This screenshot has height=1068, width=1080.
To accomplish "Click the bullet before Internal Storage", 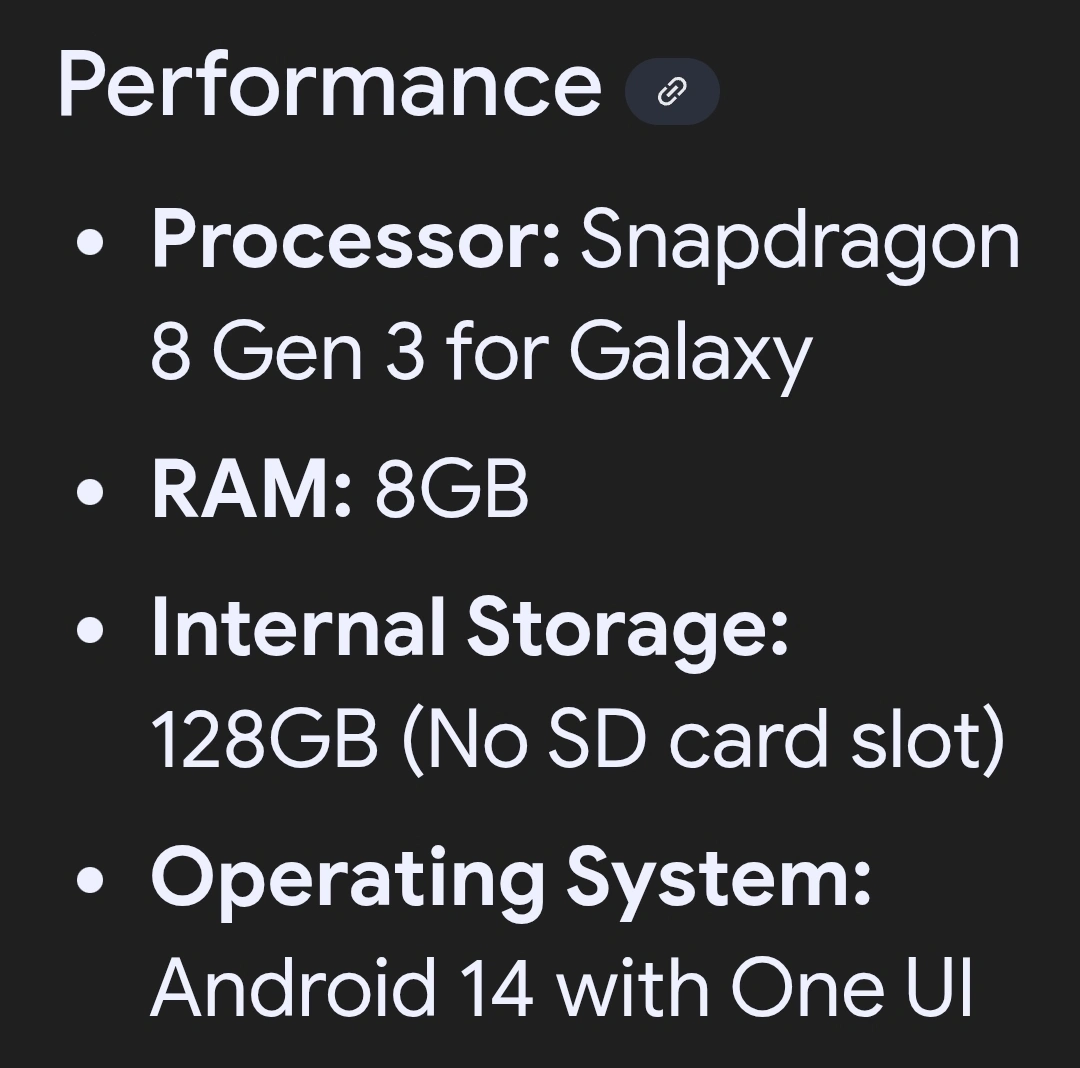I will pos(90,629).
